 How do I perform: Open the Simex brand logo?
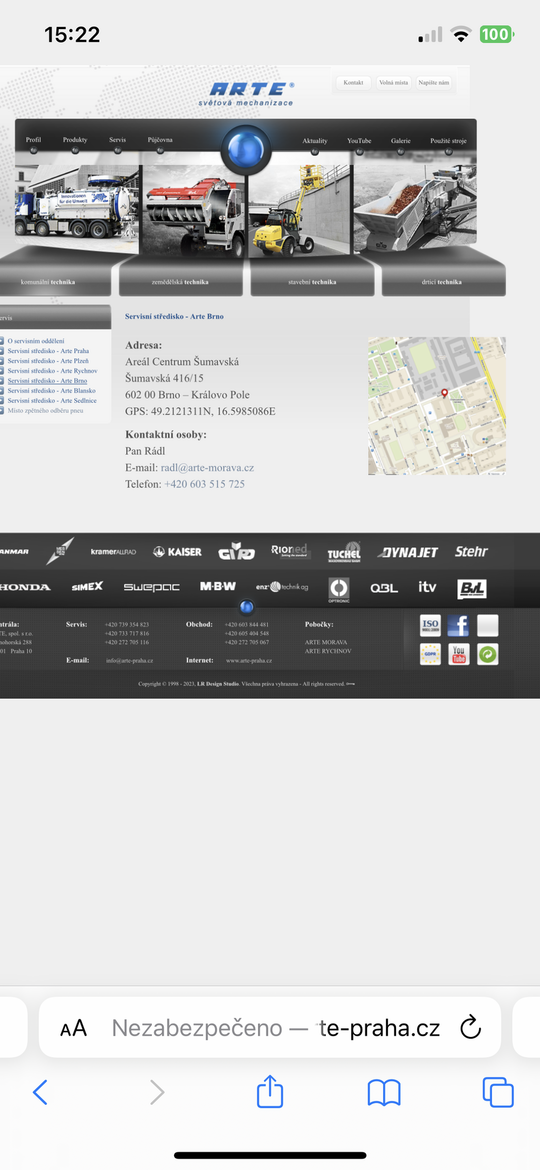[87, 586]
